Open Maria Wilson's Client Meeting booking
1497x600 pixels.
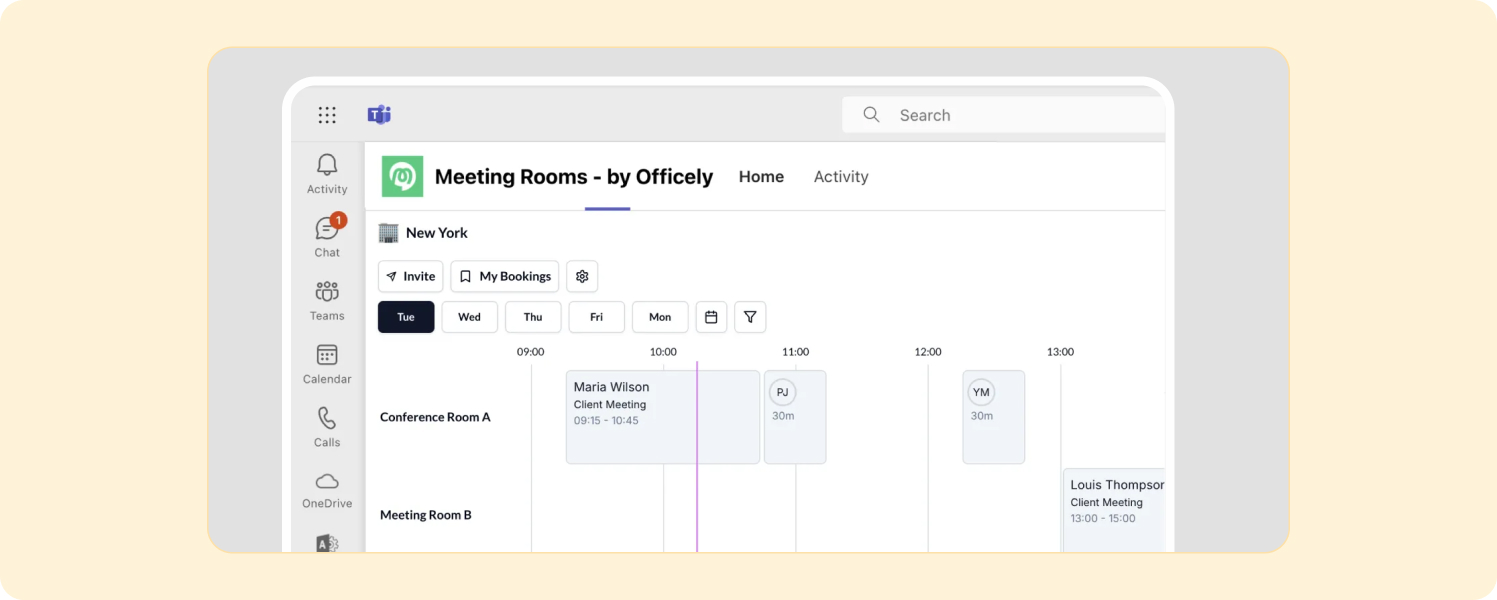(x=663, y=417)
